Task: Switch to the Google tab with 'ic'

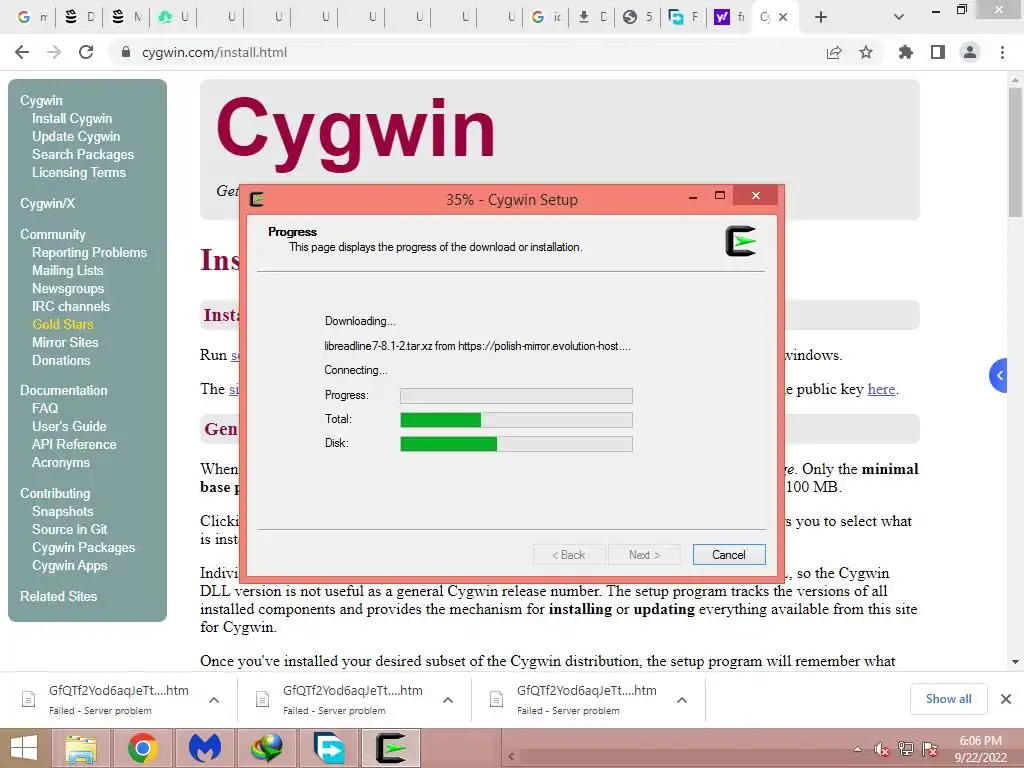Action: coord(545,17)
